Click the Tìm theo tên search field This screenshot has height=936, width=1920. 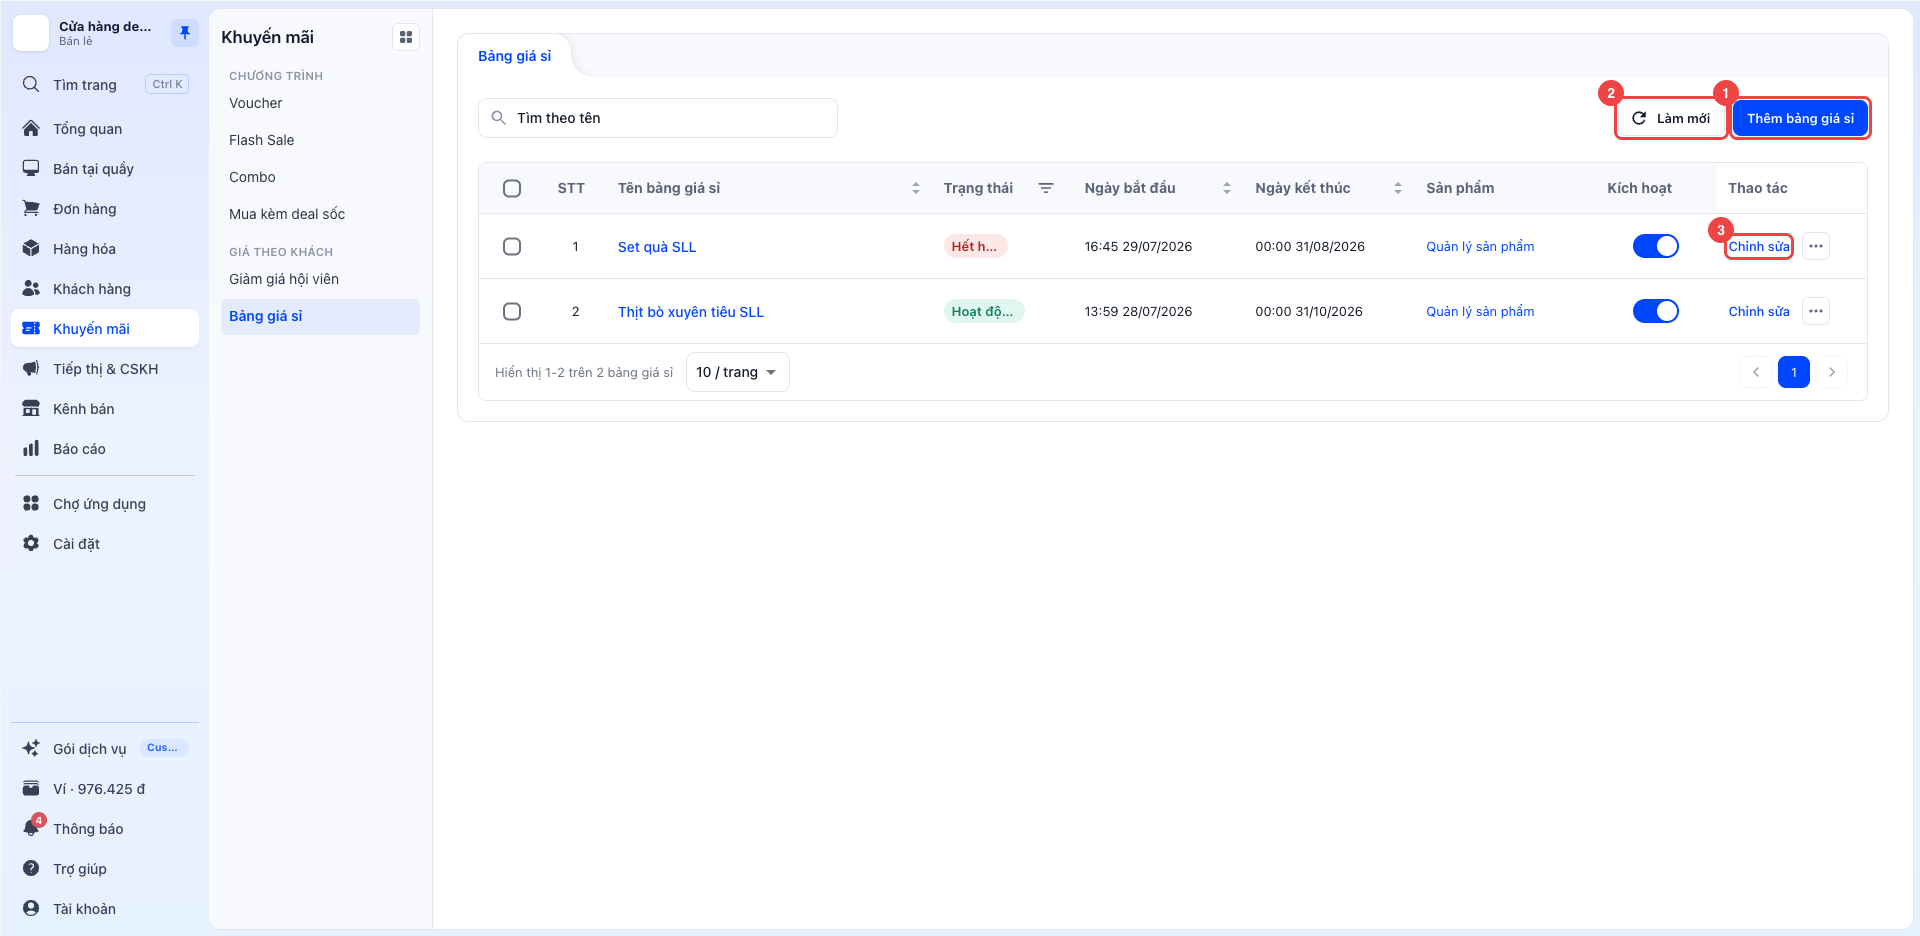658,118
